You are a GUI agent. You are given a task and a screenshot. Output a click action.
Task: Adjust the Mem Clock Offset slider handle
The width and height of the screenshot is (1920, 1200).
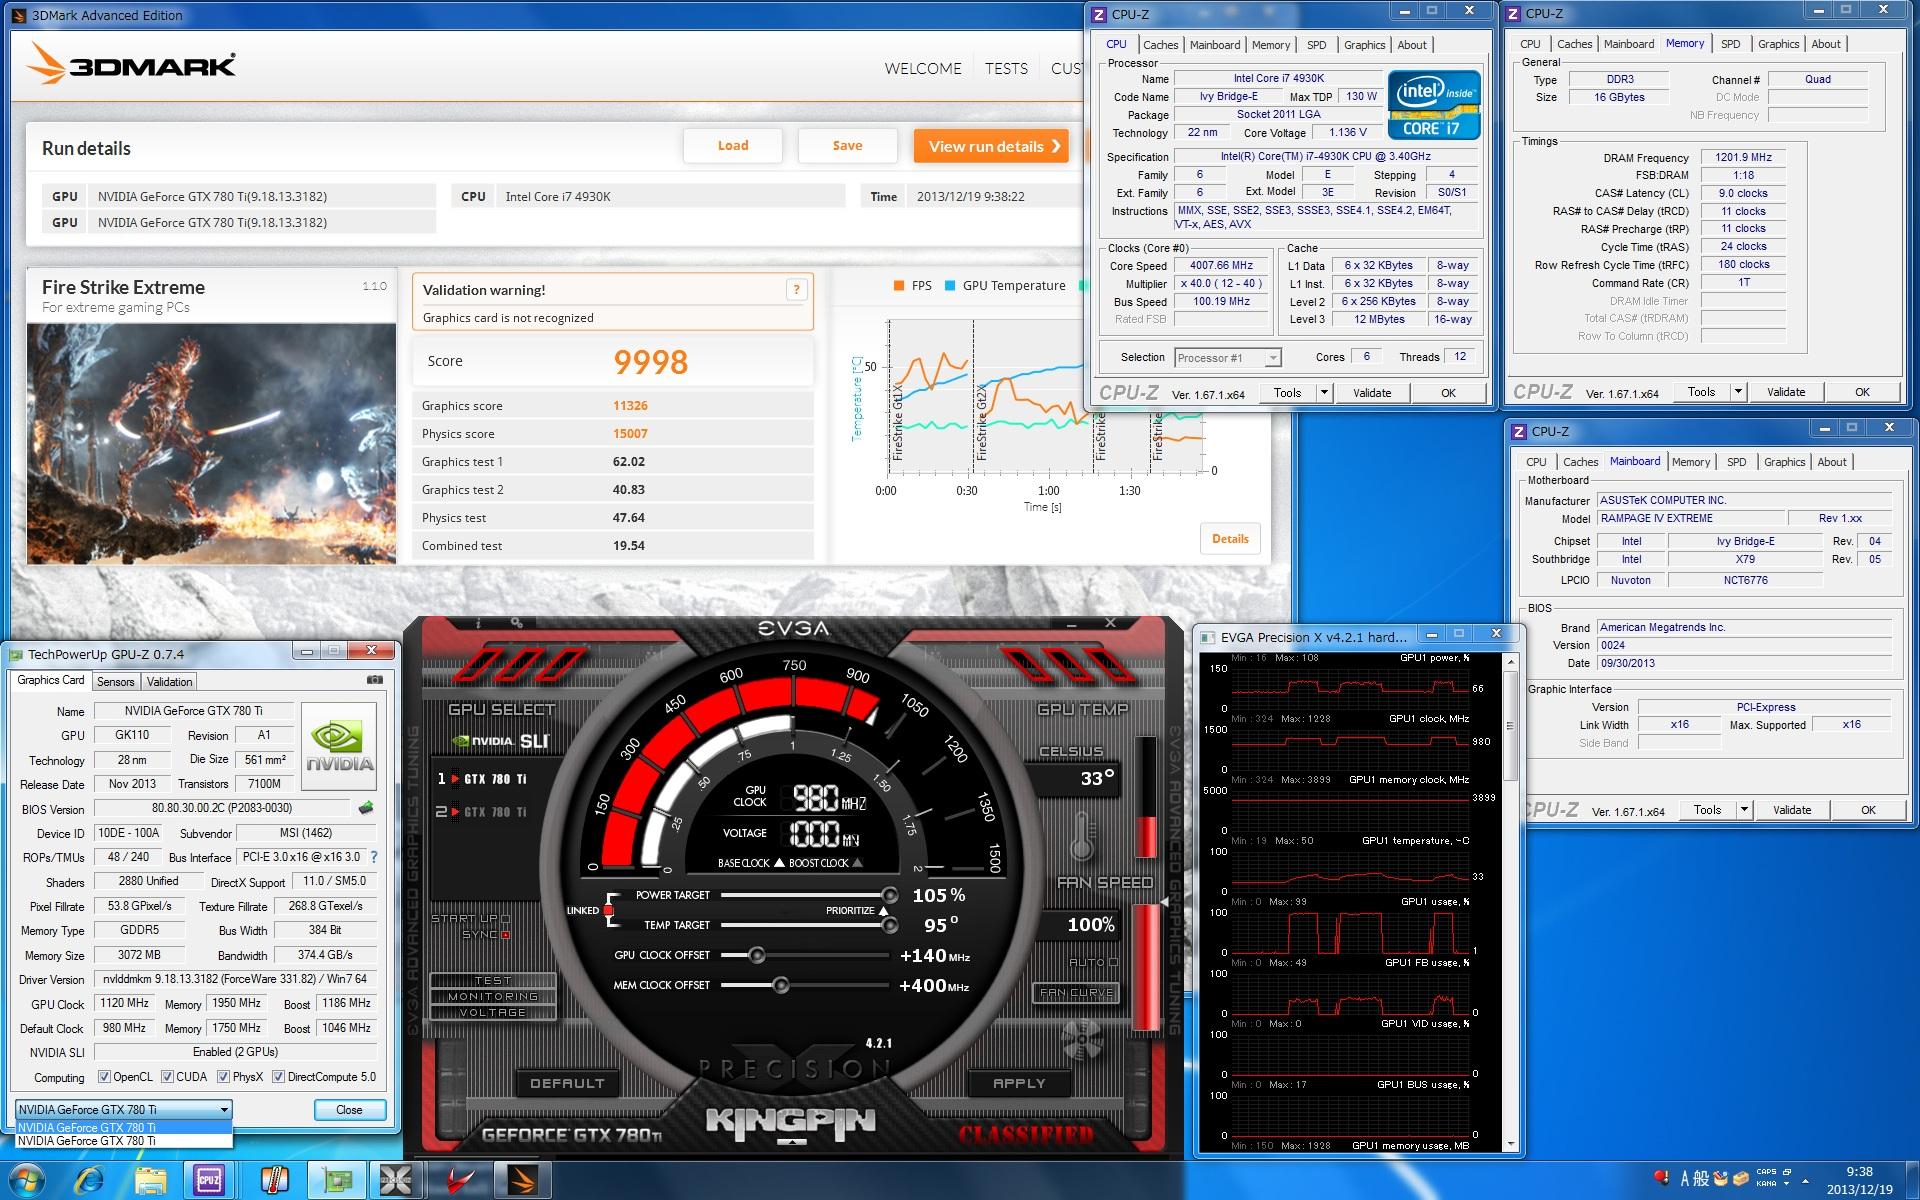click(781, 986)
